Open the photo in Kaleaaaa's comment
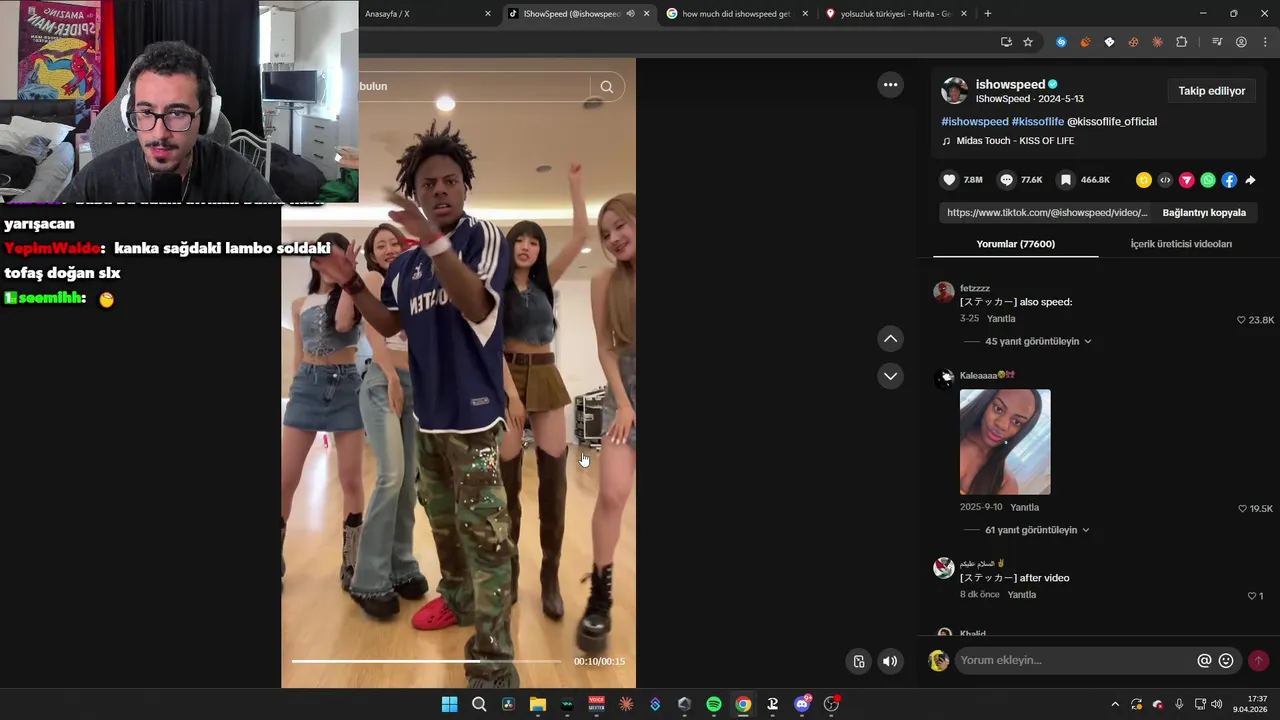The height and width of the screenshot is (720, 1280). [x=1005, y=442]
